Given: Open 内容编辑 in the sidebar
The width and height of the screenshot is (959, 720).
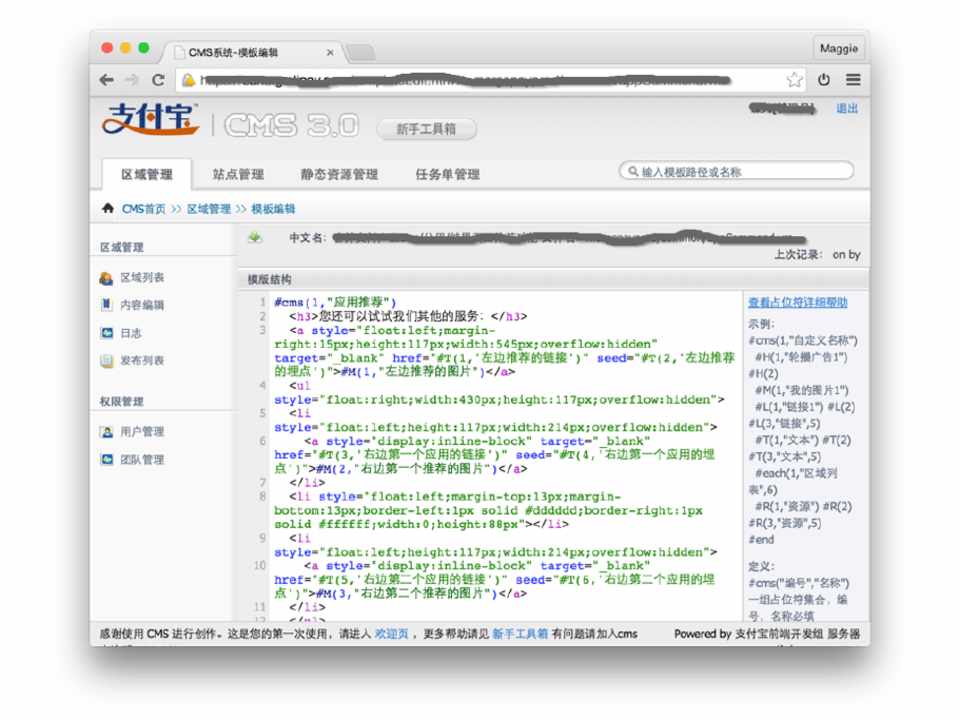Looking at the screenshot, I should pyautogui.click(x=141, y=305).
